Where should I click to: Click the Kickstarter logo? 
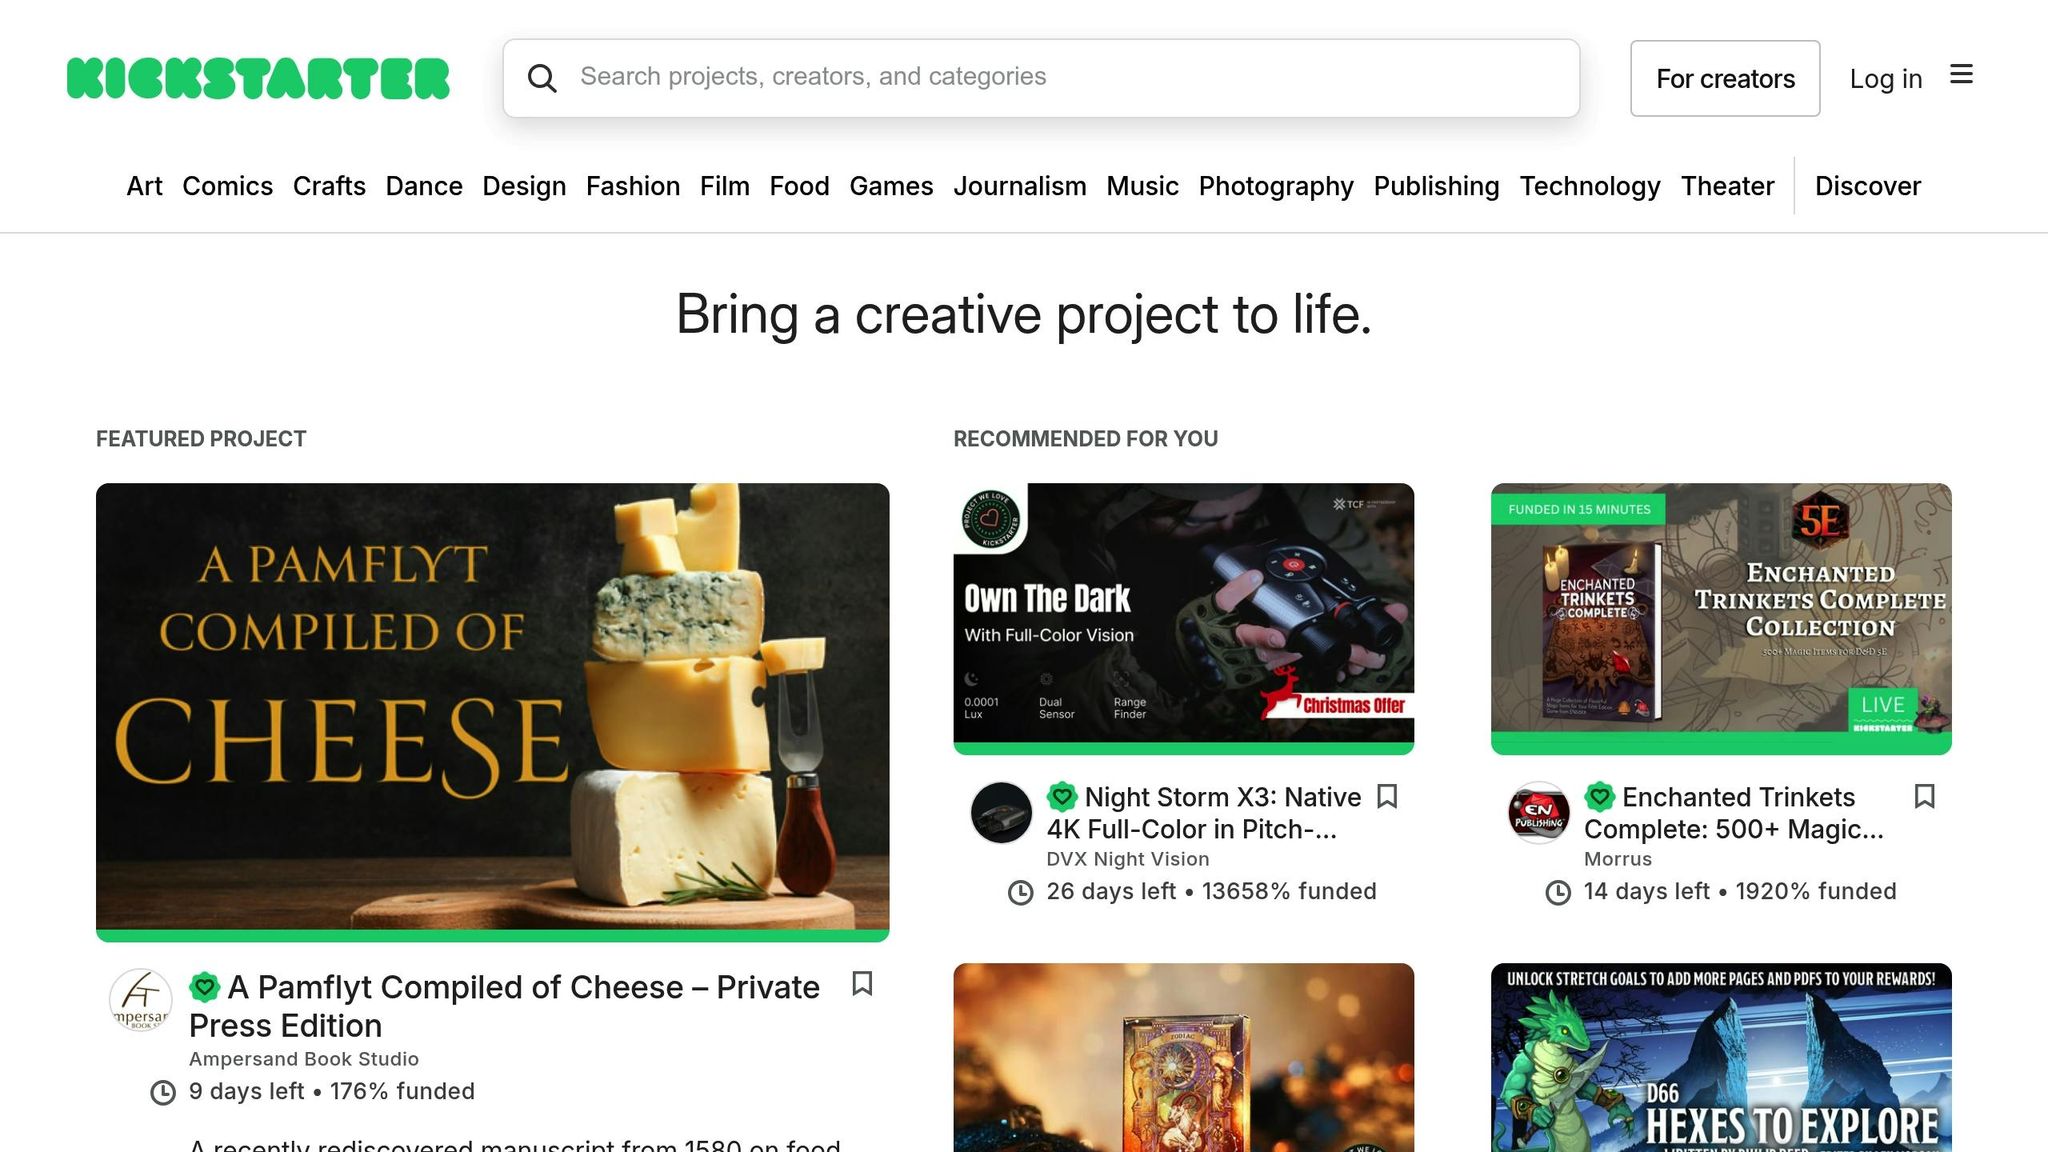pos(256,77)
